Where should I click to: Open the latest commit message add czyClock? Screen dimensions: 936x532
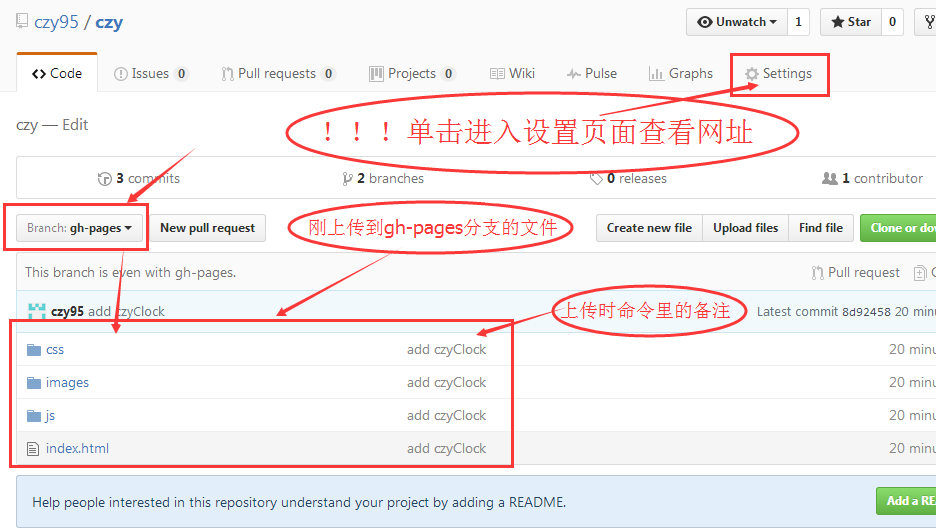click(126, 312)
